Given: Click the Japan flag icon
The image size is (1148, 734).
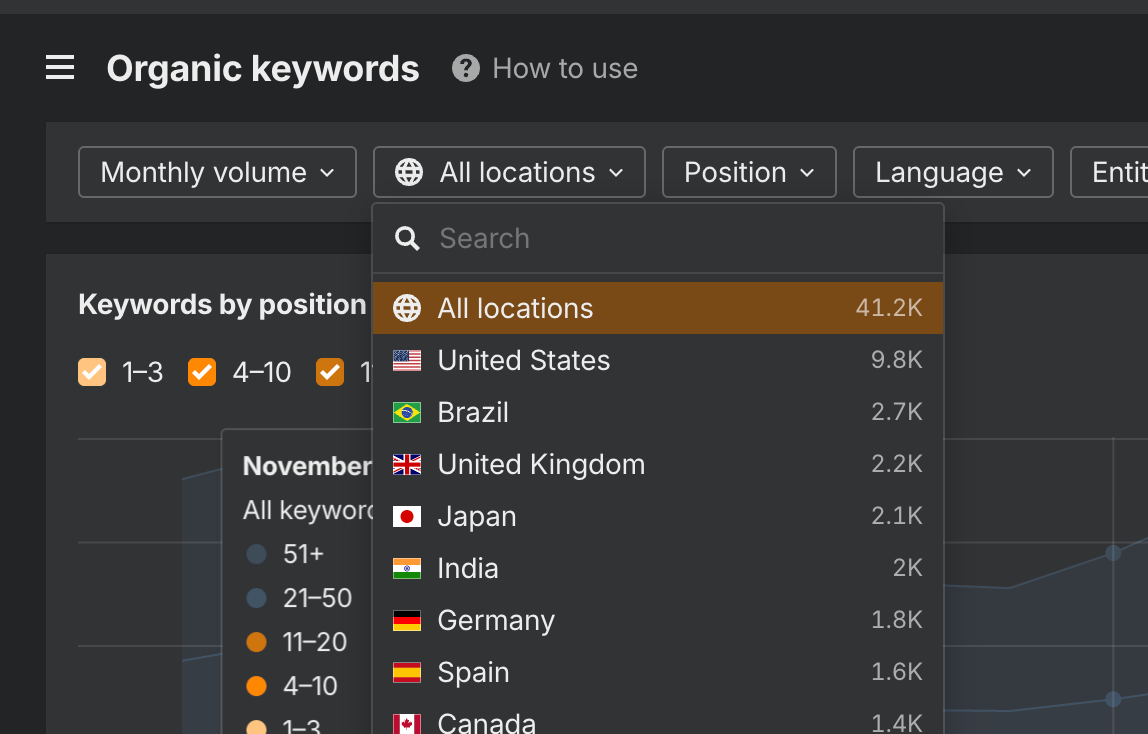Looking at the screenshot, I should pos(407,517).
